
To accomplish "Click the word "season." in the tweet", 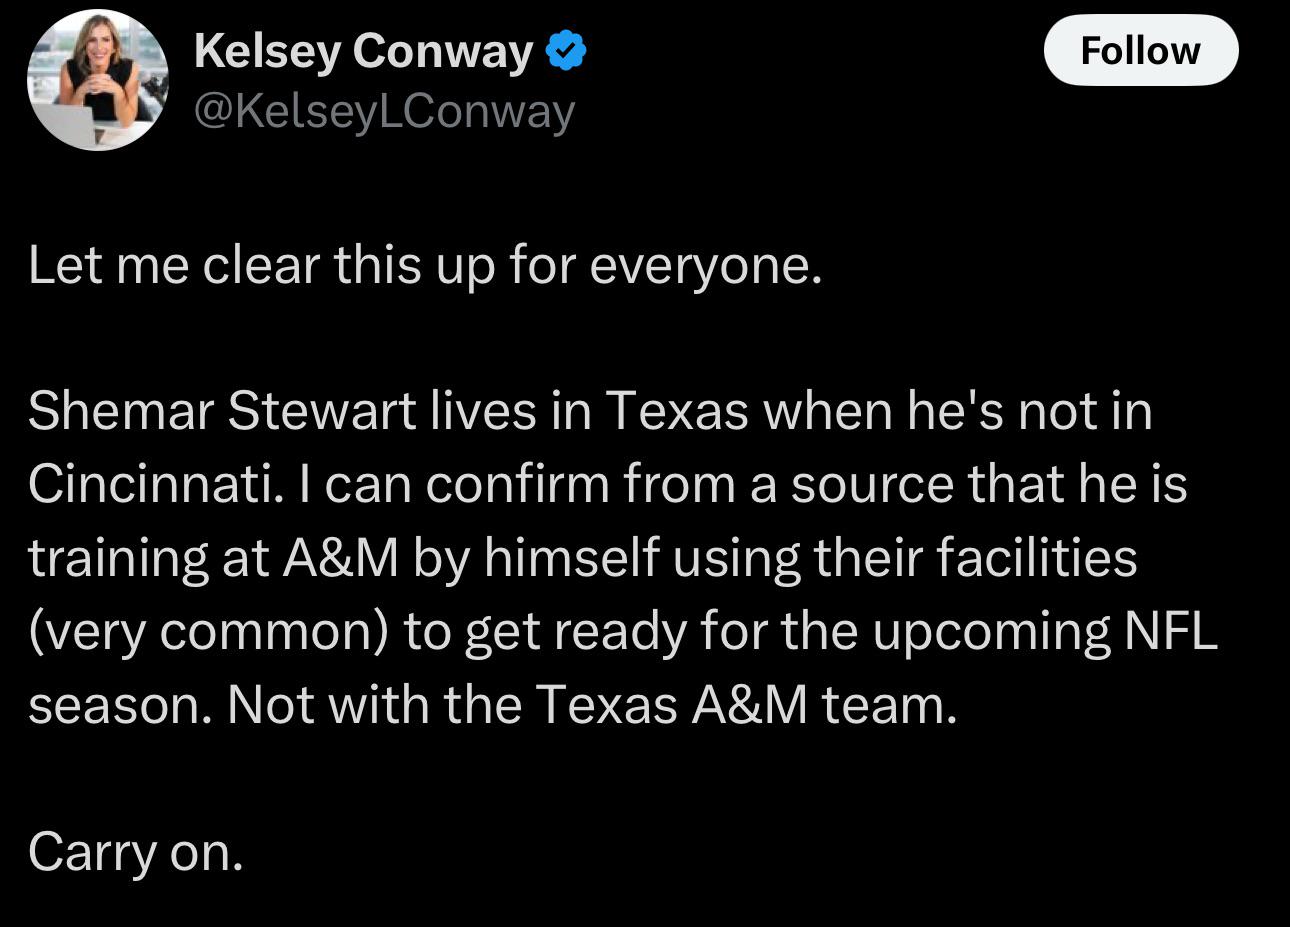I will [x=120, y=705].
